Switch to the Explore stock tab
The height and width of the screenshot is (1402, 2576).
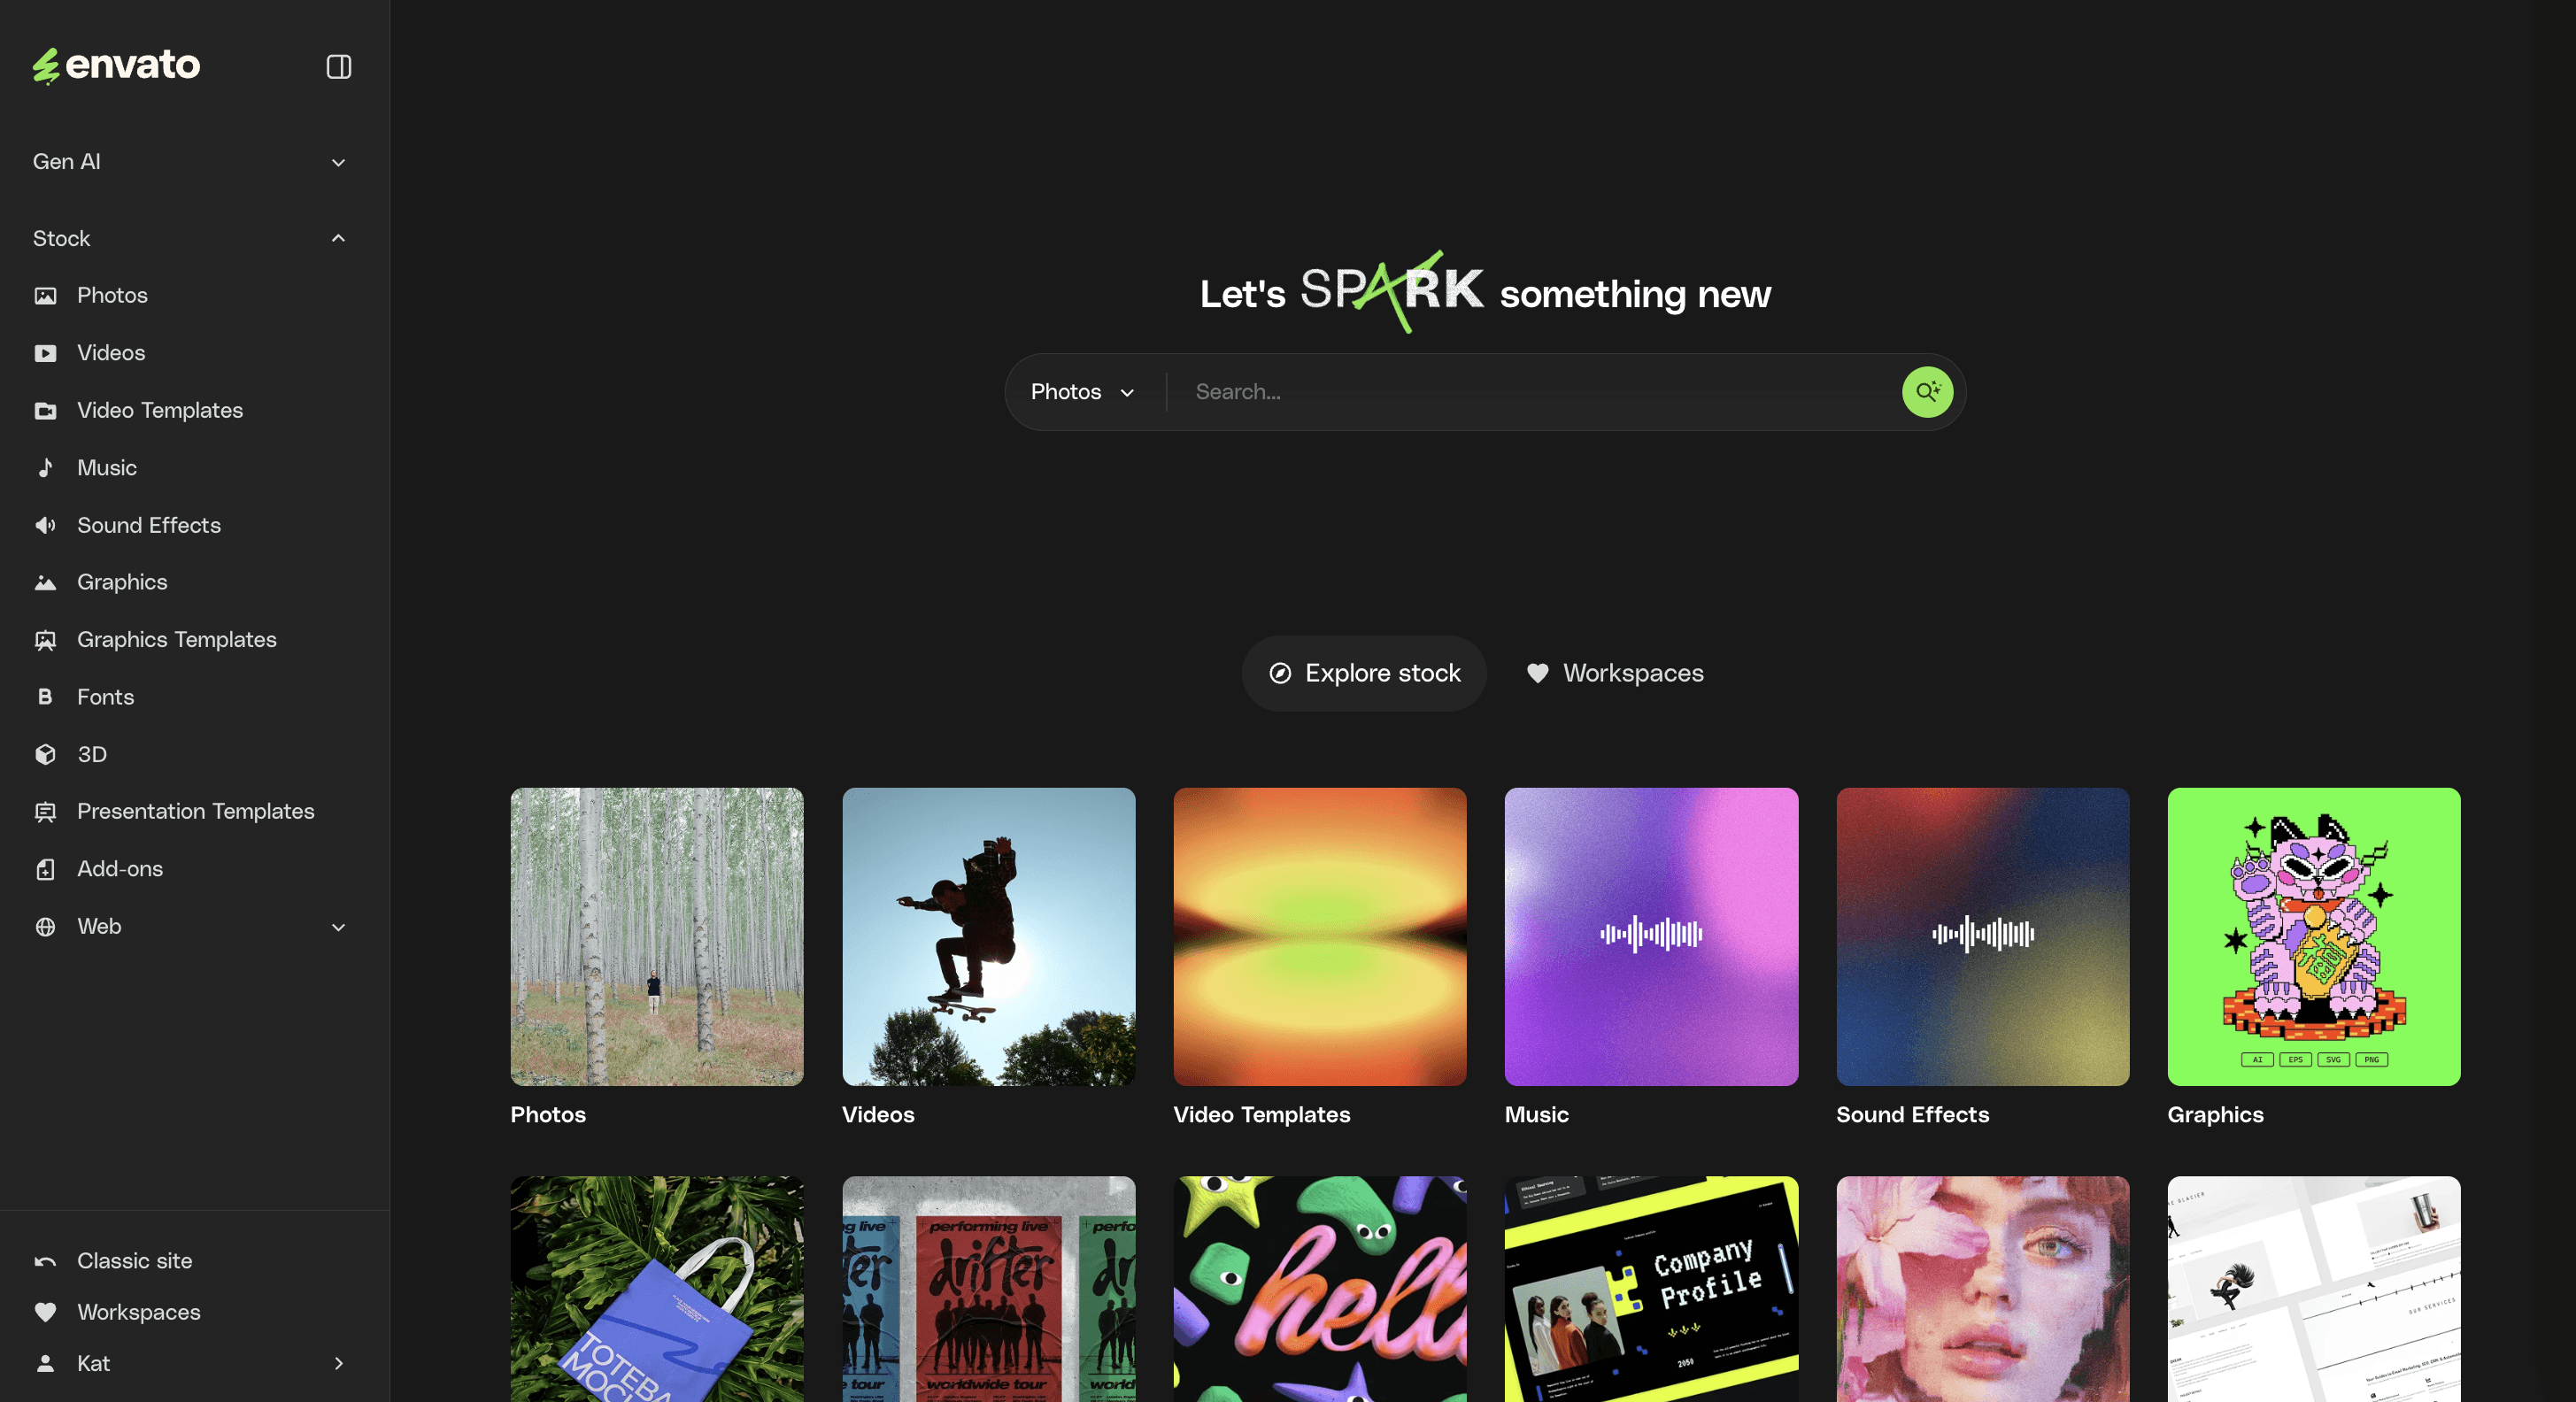click(x=1364, y=673)
